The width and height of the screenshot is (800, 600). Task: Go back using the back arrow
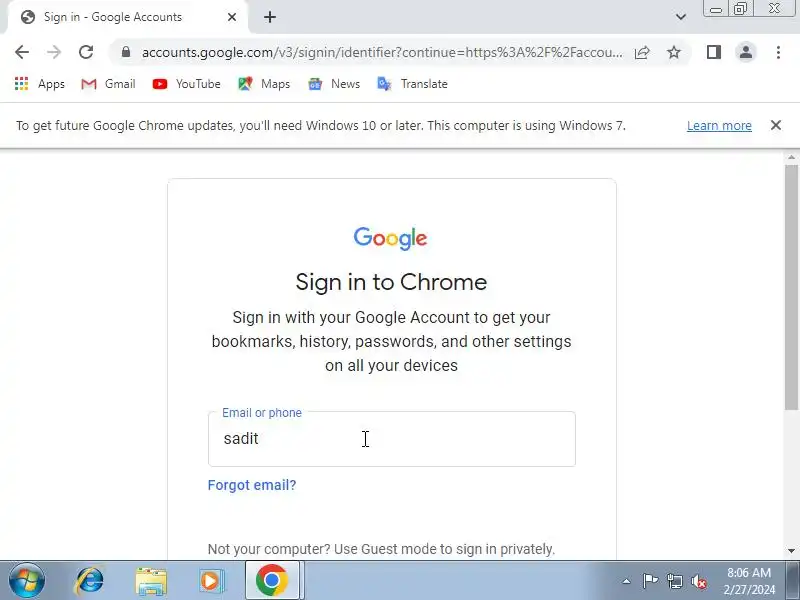tap(22, 52)
